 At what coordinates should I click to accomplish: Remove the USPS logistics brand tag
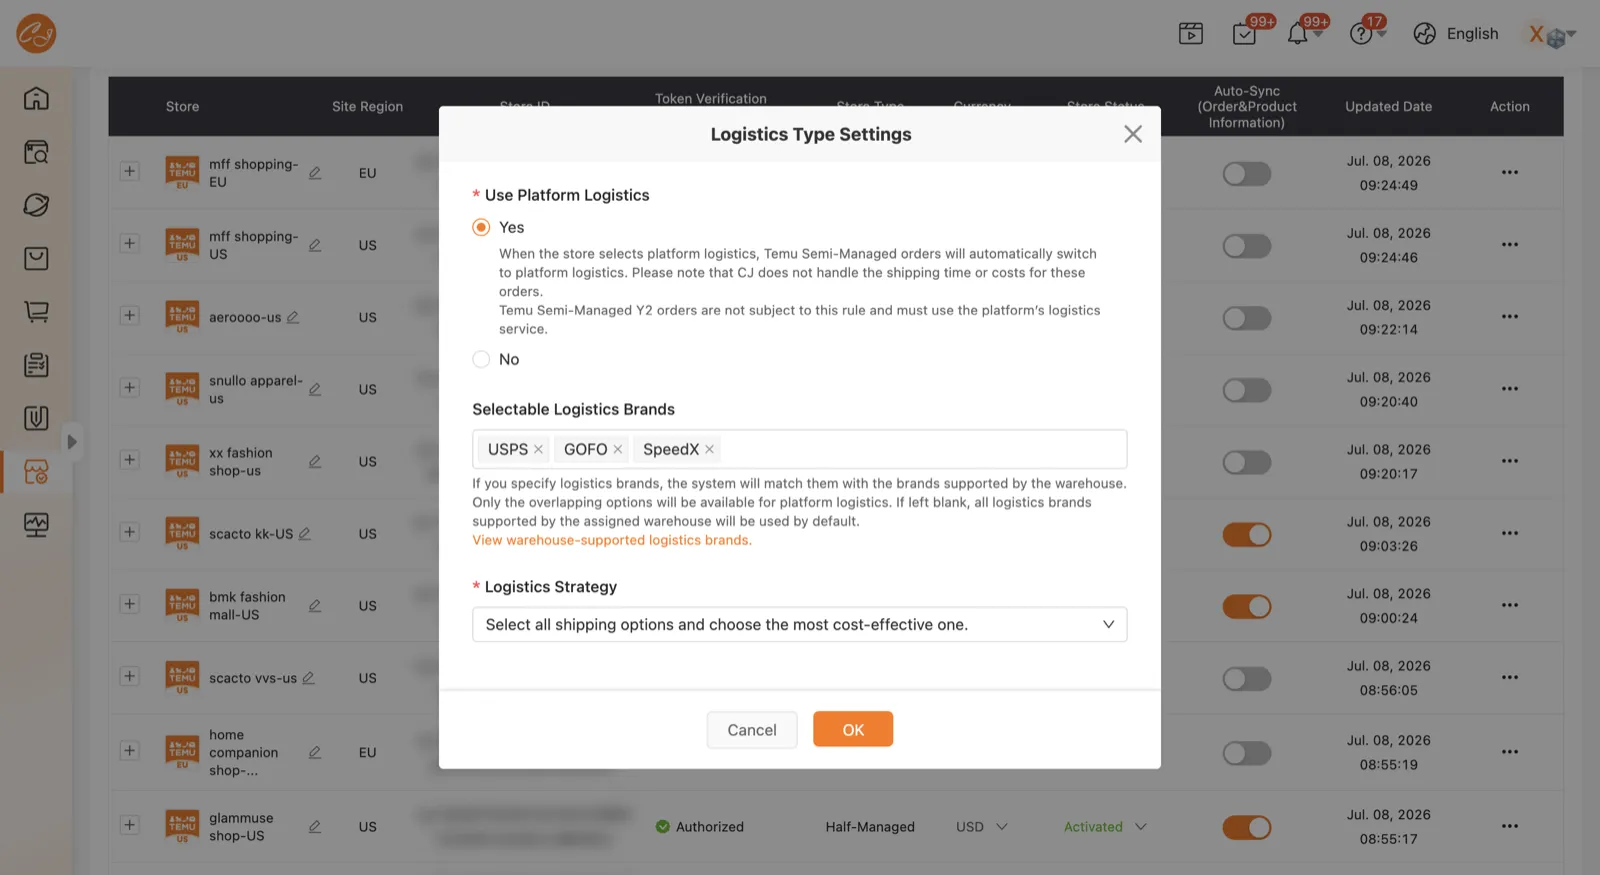538,449
